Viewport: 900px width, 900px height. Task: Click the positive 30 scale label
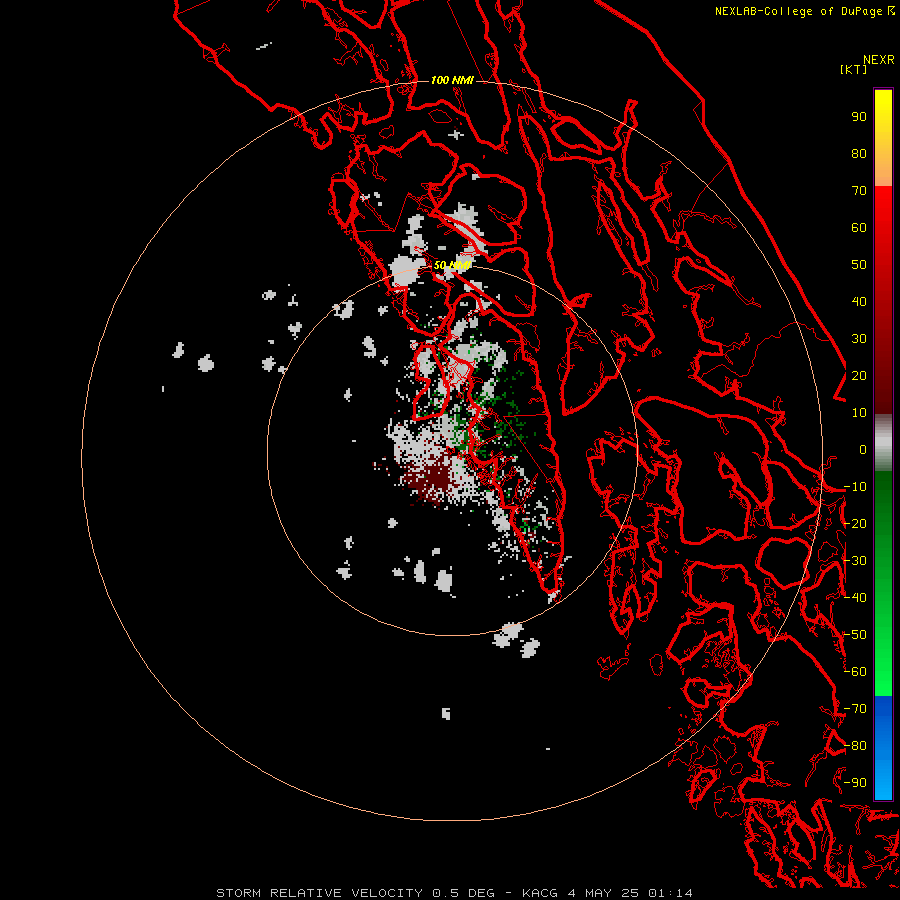859,339
